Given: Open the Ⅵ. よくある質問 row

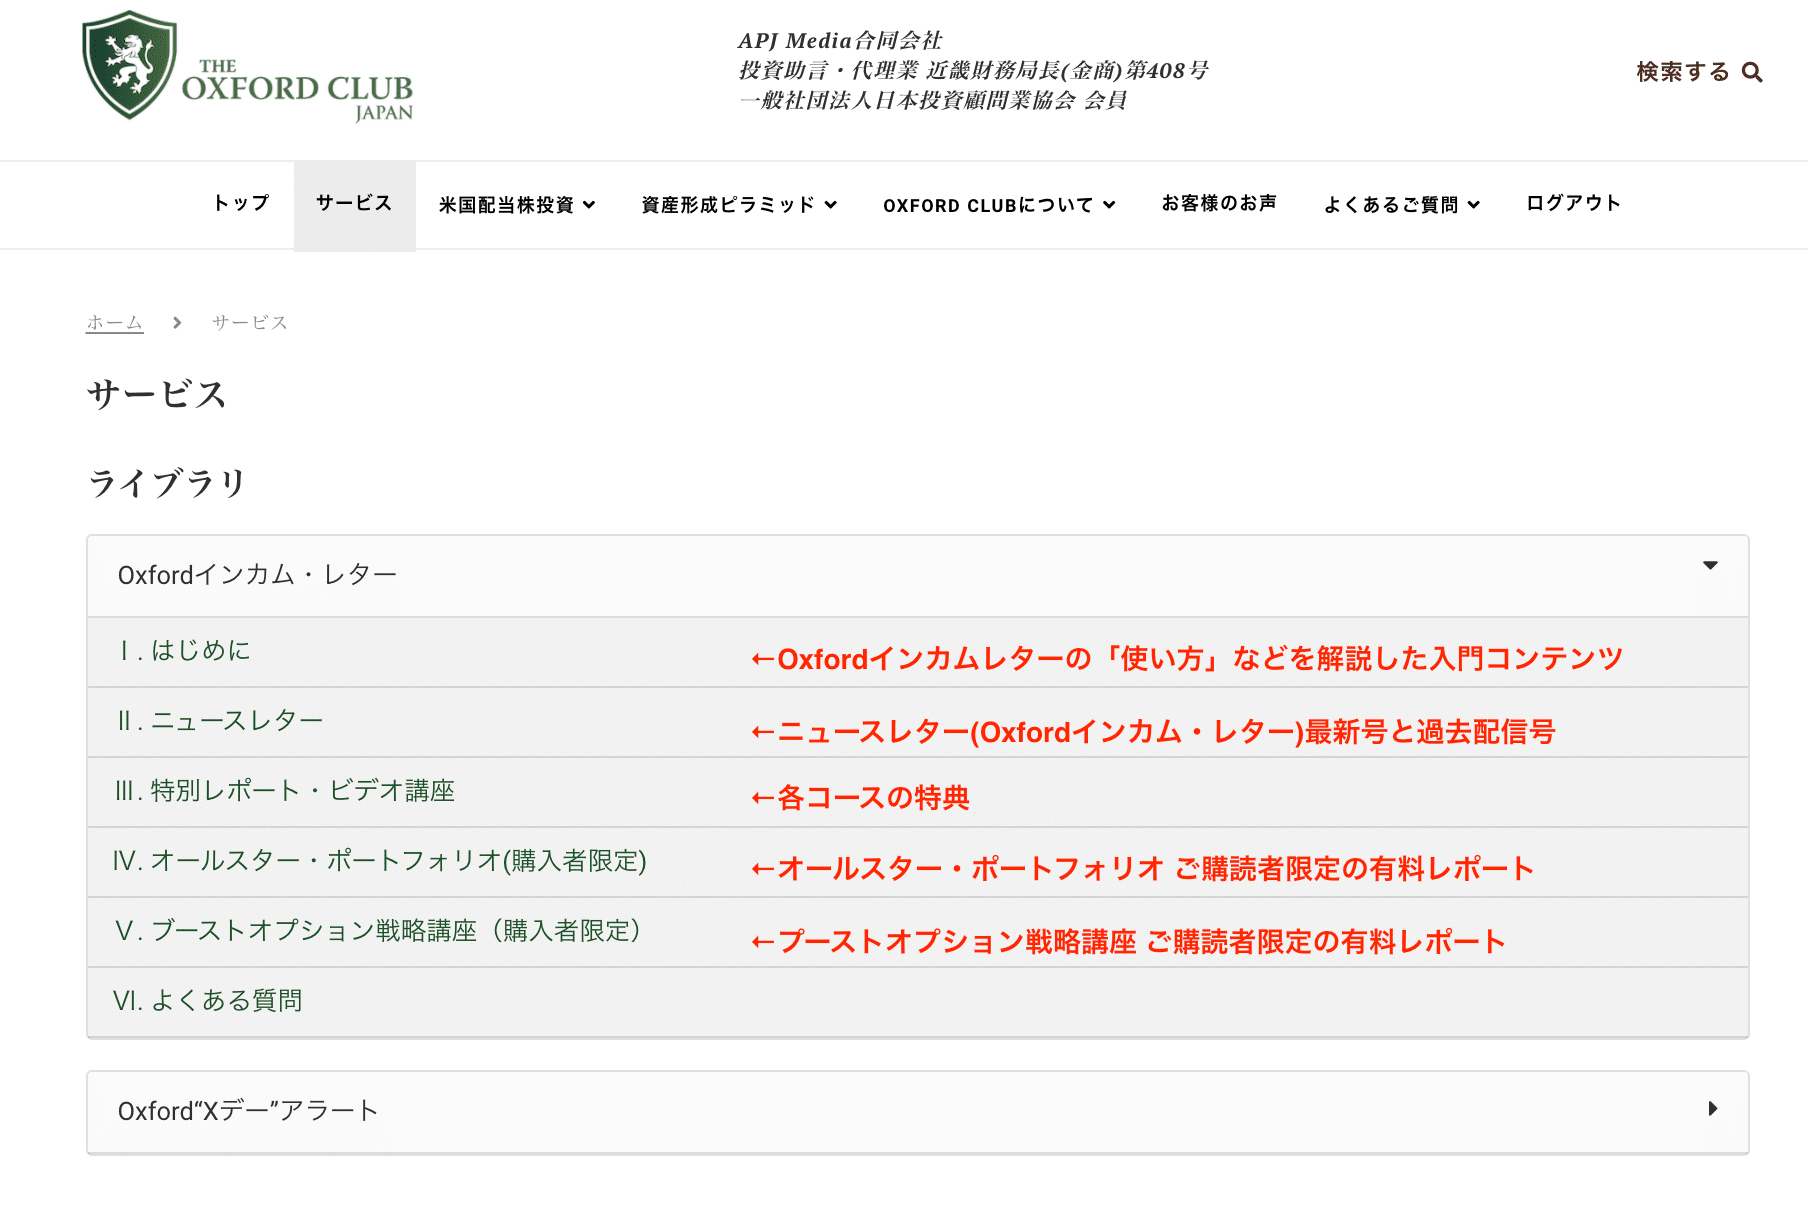Looking at the screenshot, I should coord(918,1001).
